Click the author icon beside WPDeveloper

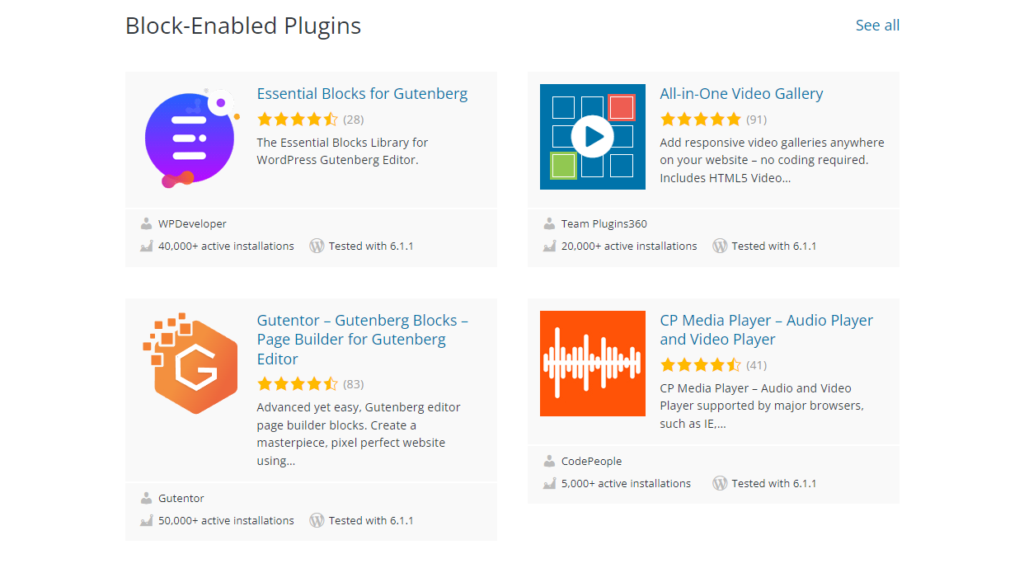pyautogui.click(x=147, y=224)
